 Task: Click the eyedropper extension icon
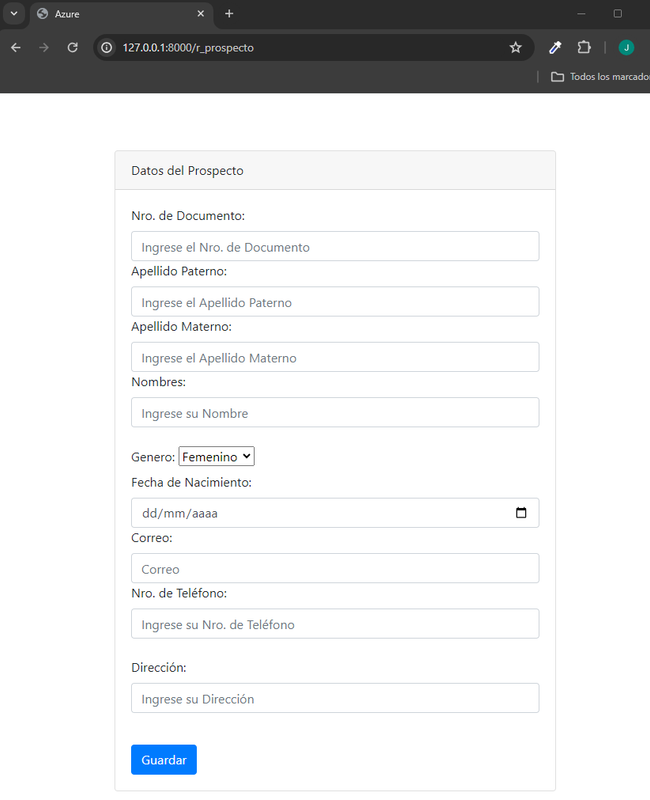click(x=555, y=47)
